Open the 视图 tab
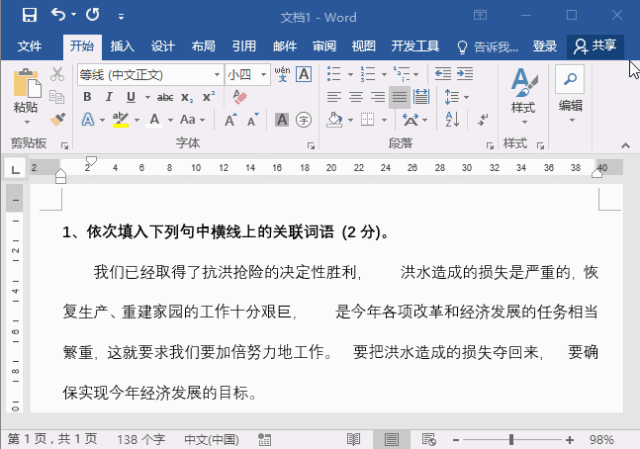Image resolution: width=640 pixels, height=449 pixels. [364, 46]
